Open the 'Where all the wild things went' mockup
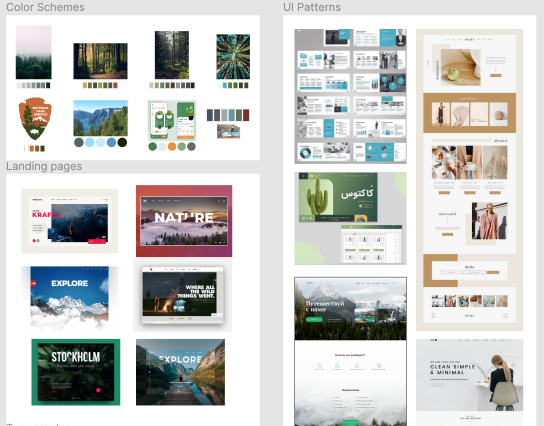544x426 pixels. point(182,295)
